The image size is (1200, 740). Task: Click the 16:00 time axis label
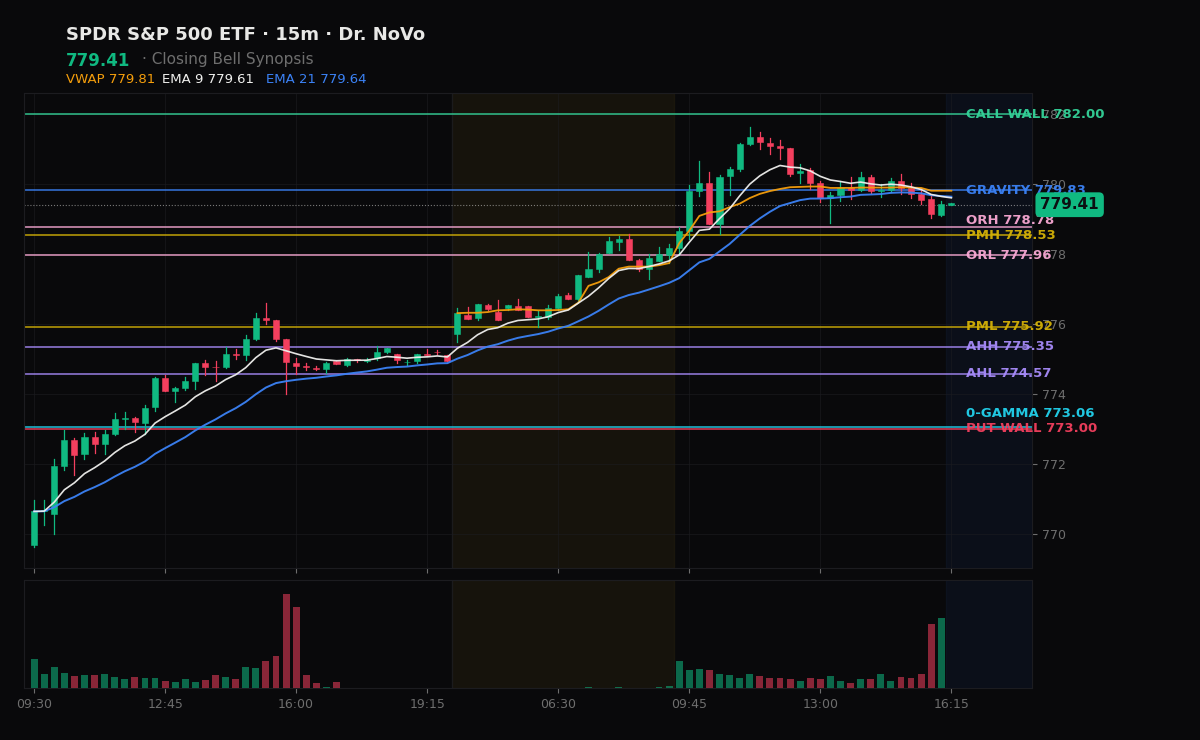coord(296,704)
